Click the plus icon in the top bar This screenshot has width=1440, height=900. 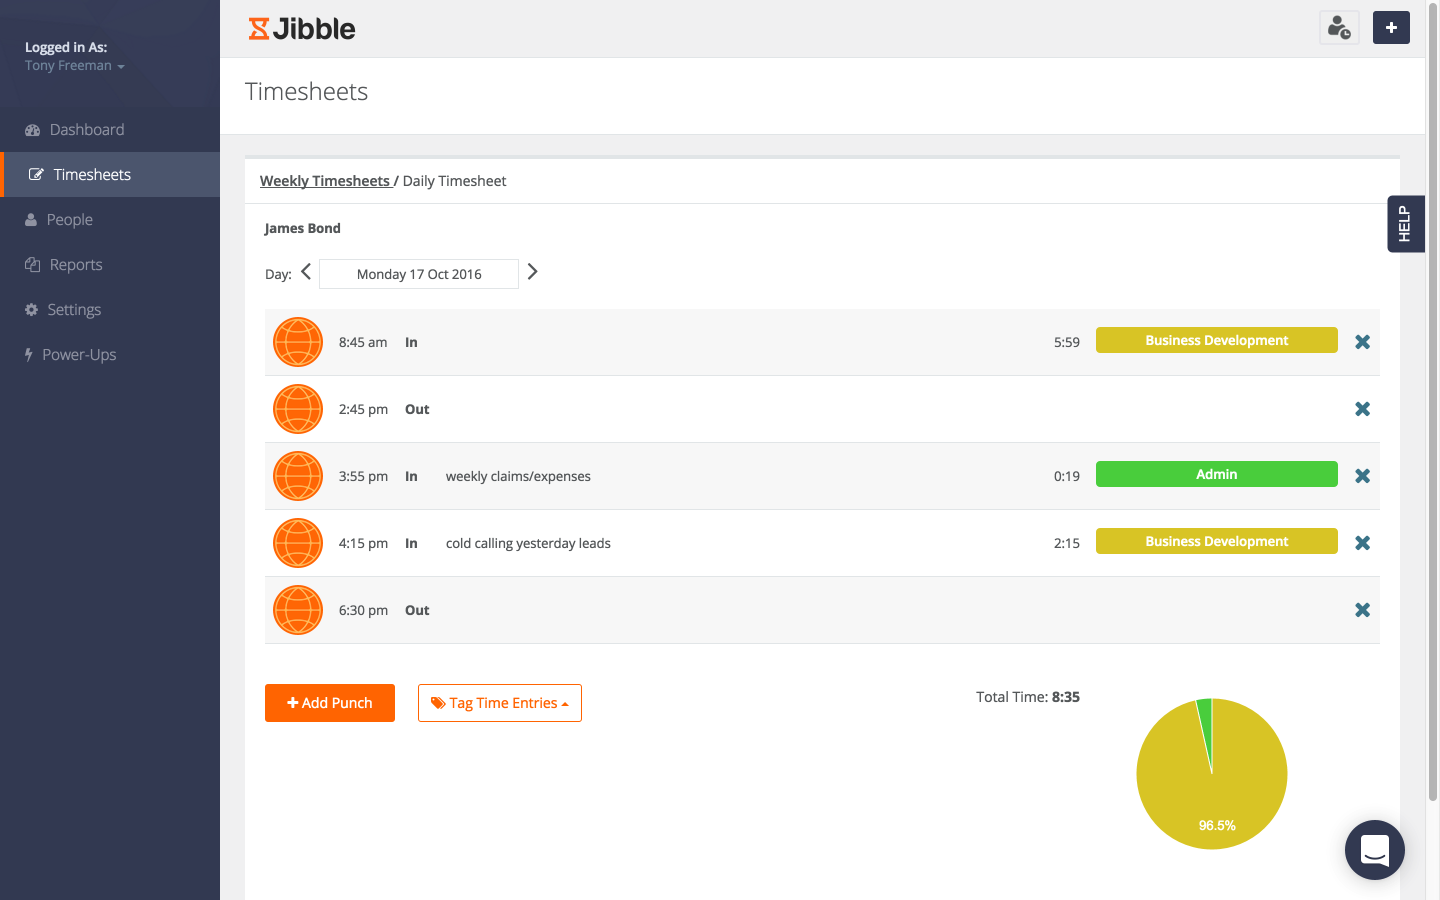pos(1391,28)
